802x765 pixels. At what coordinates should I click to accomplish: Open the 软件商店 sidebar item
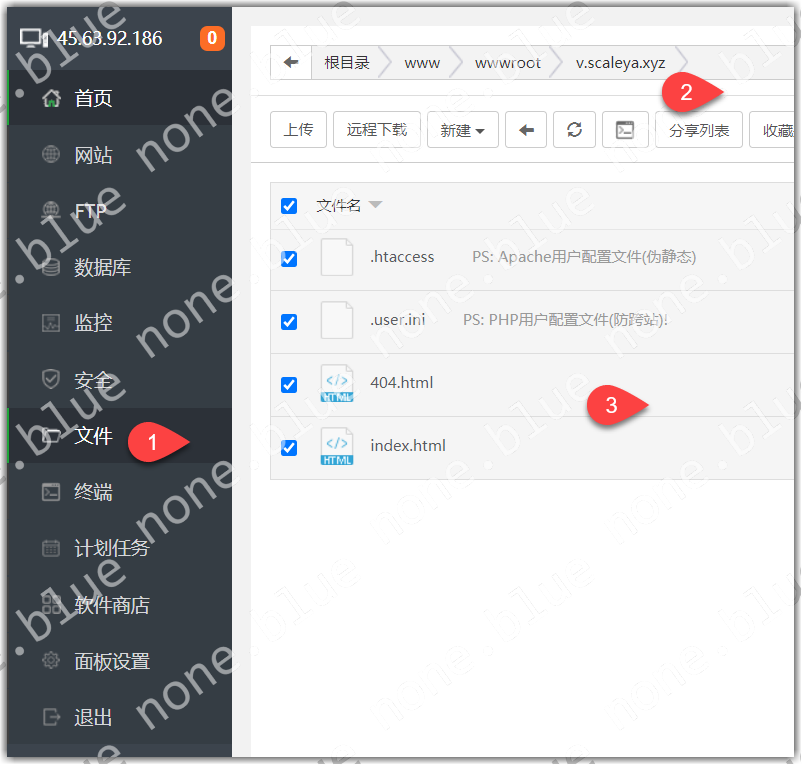(111, 605)
